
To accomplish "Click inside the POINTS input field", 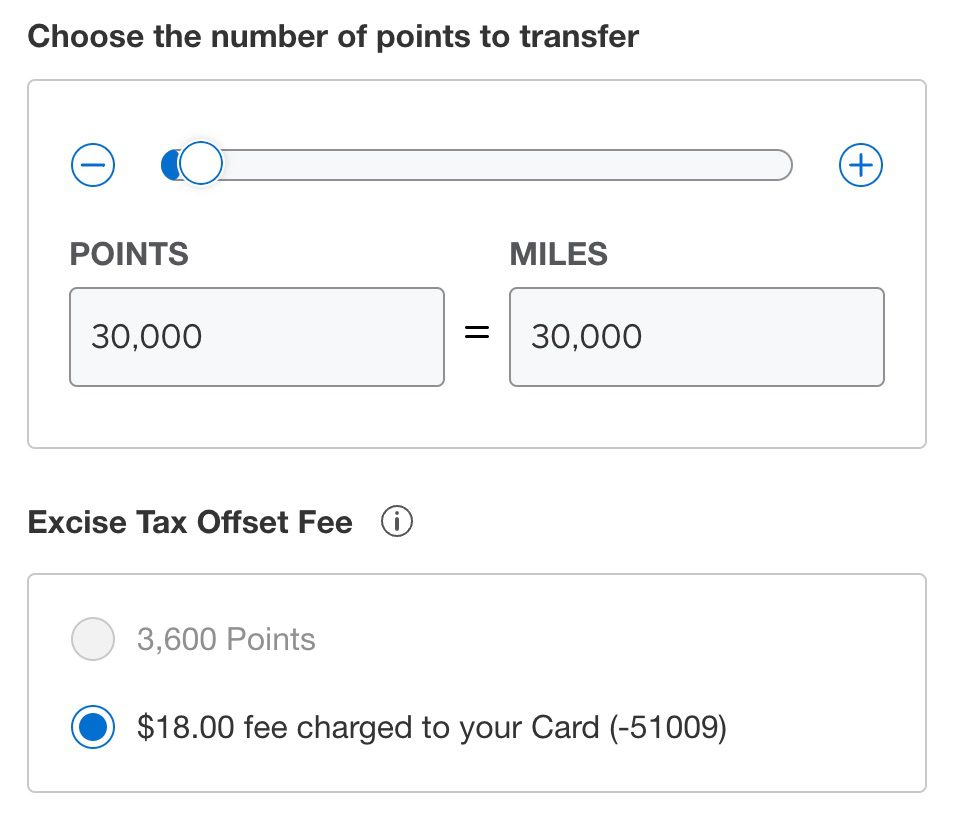I will [x=257, y=336].
